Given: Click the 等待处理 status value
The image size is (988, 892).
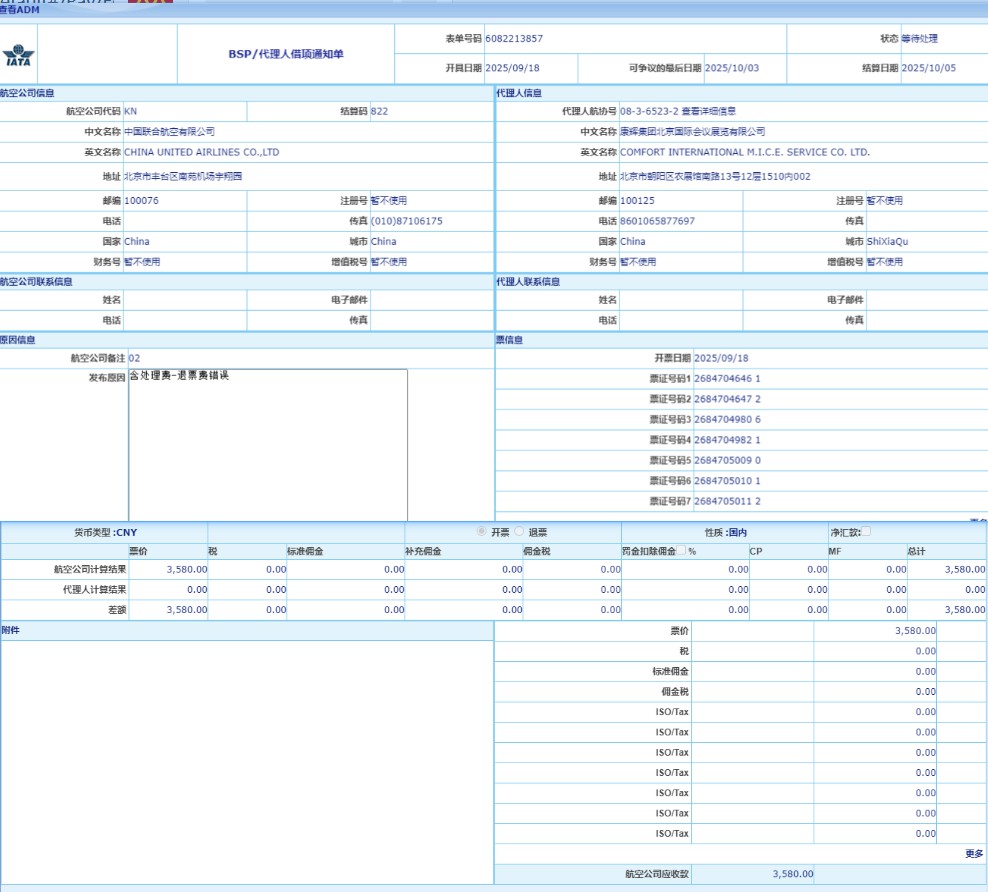Looking at the screenshot, I should [919, 39].
